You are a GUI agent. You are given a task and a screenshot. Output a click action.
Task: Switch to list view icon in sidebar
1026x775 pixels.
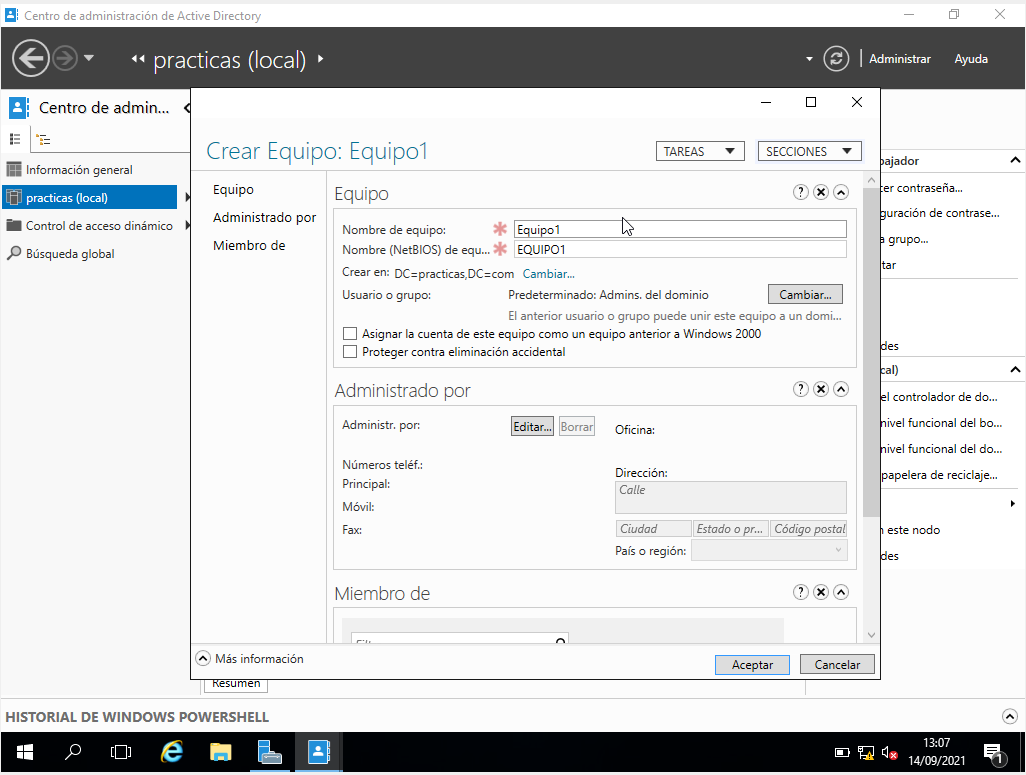16,140
